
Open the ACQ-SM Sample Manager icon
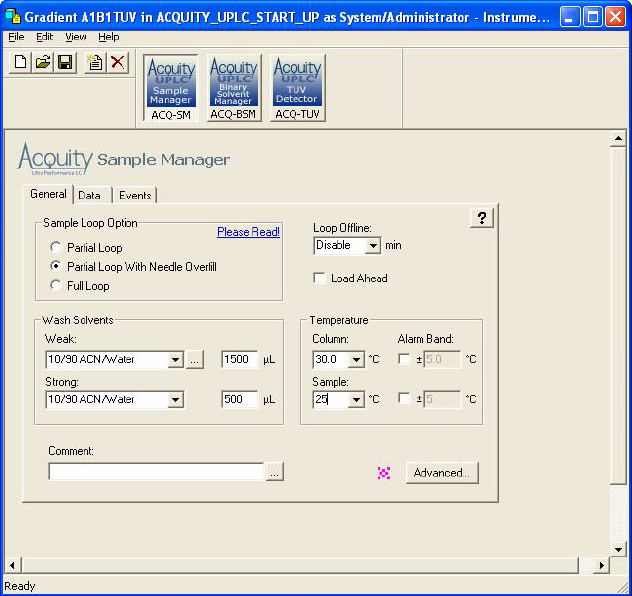[171, 88]
